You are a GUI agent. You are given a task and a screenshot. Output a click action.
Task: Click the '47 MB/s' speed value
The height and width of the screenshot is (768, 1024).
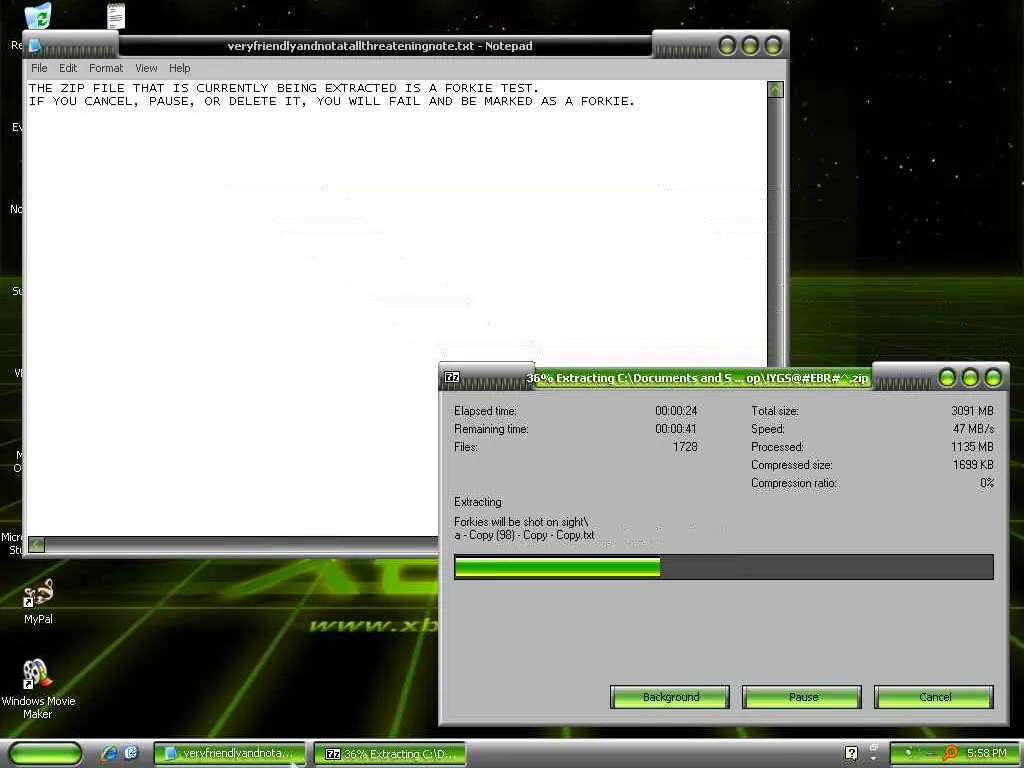click(x=974, y=429)
